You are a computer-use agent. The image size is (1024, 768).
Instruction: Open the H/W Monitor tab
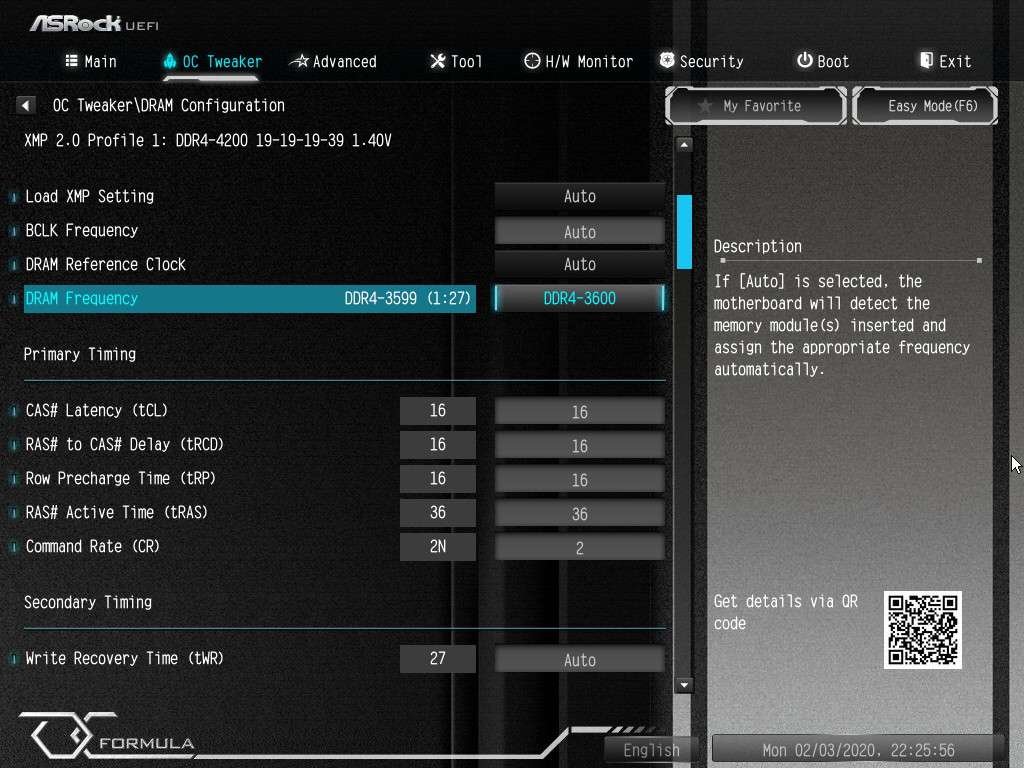click(579, 61)
